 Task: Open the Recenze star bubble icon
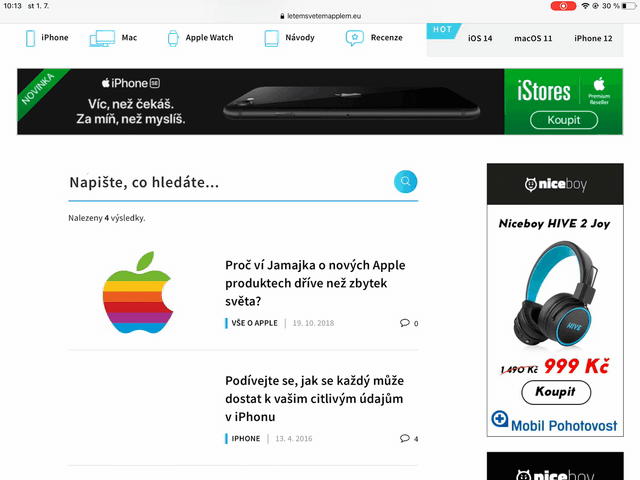[355, 38]
